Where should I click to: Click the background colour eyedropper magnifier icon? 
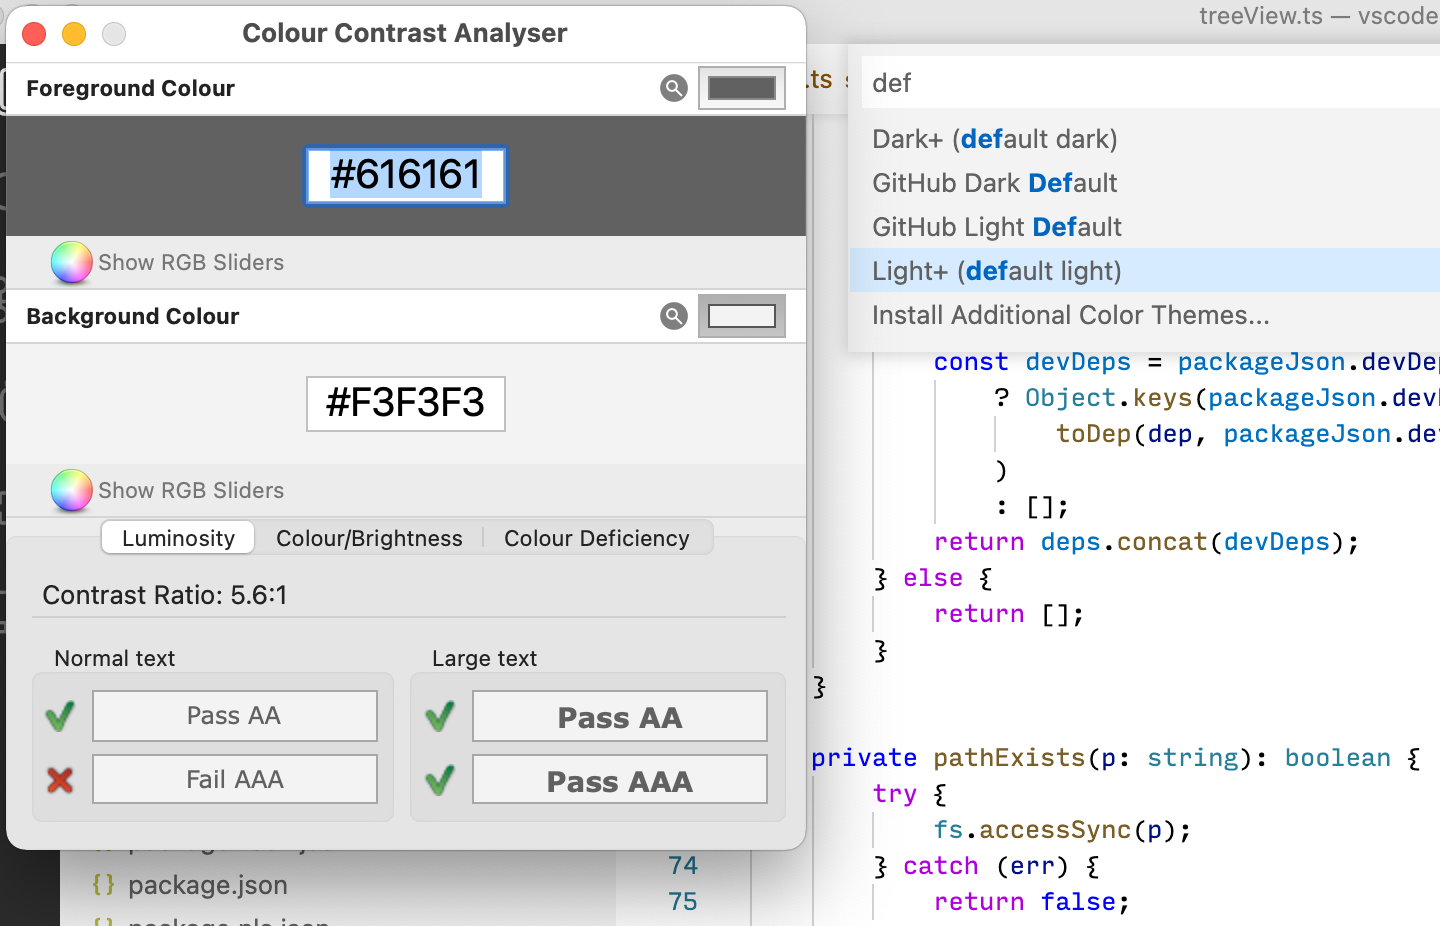[674, 316]
